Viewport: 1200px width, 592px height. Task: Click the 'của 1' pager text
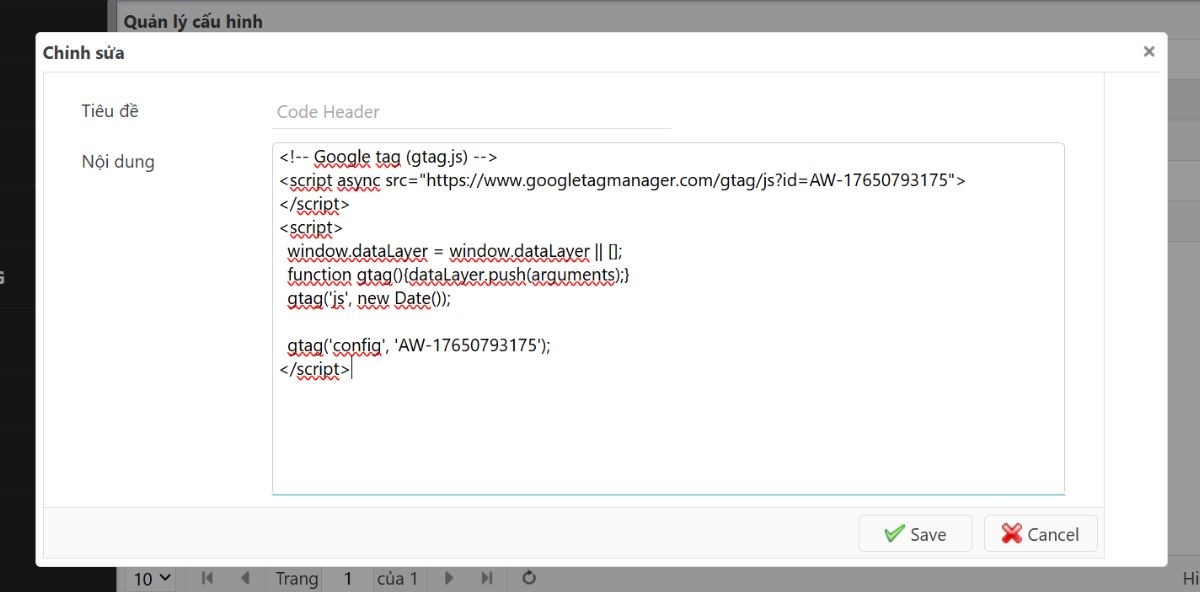pos(397,578)
